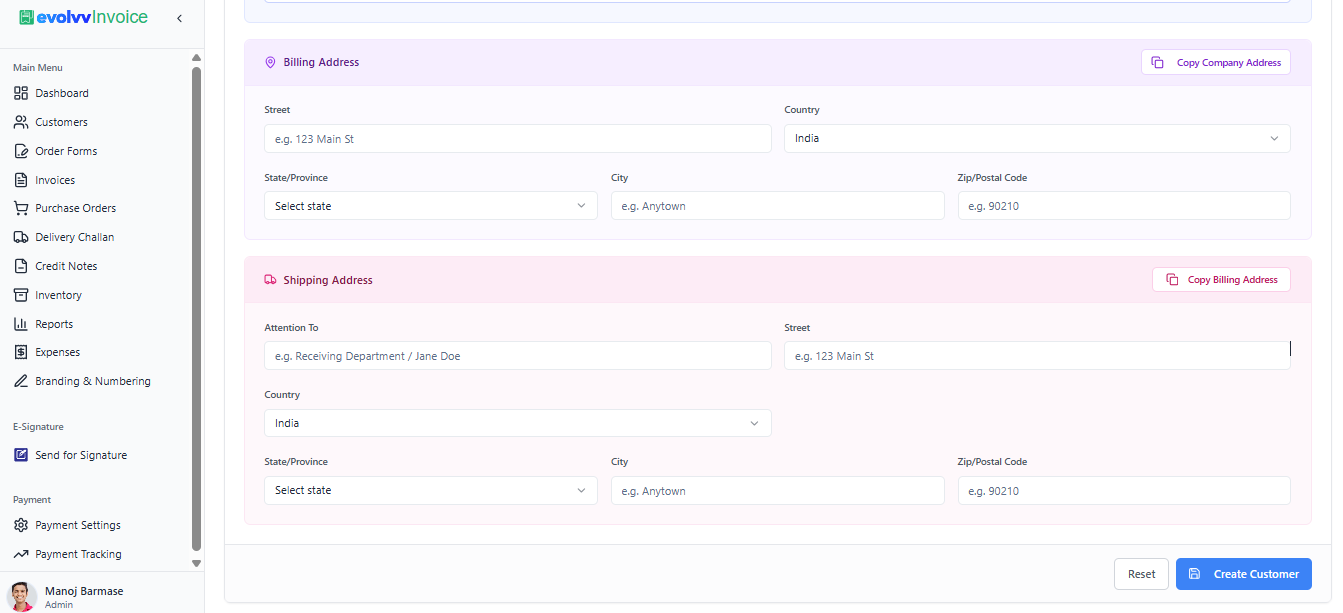Click the Manoj Barmase profile avatar
Image resolution: width=1343 pixels, height=613 pixels.
coord(22,596)
